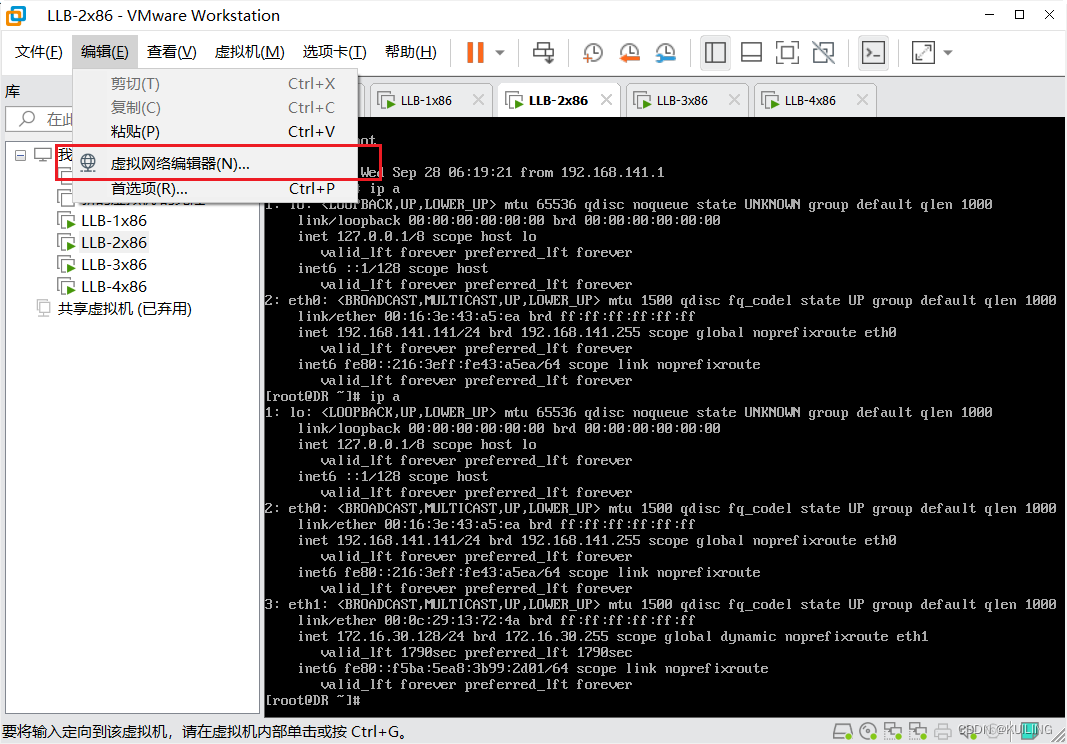Image resolution: width=1067 pixels, height=744 pixels.
Task: Click the tab icon on LLB-4x86 tab
Action: click(770, 101)
